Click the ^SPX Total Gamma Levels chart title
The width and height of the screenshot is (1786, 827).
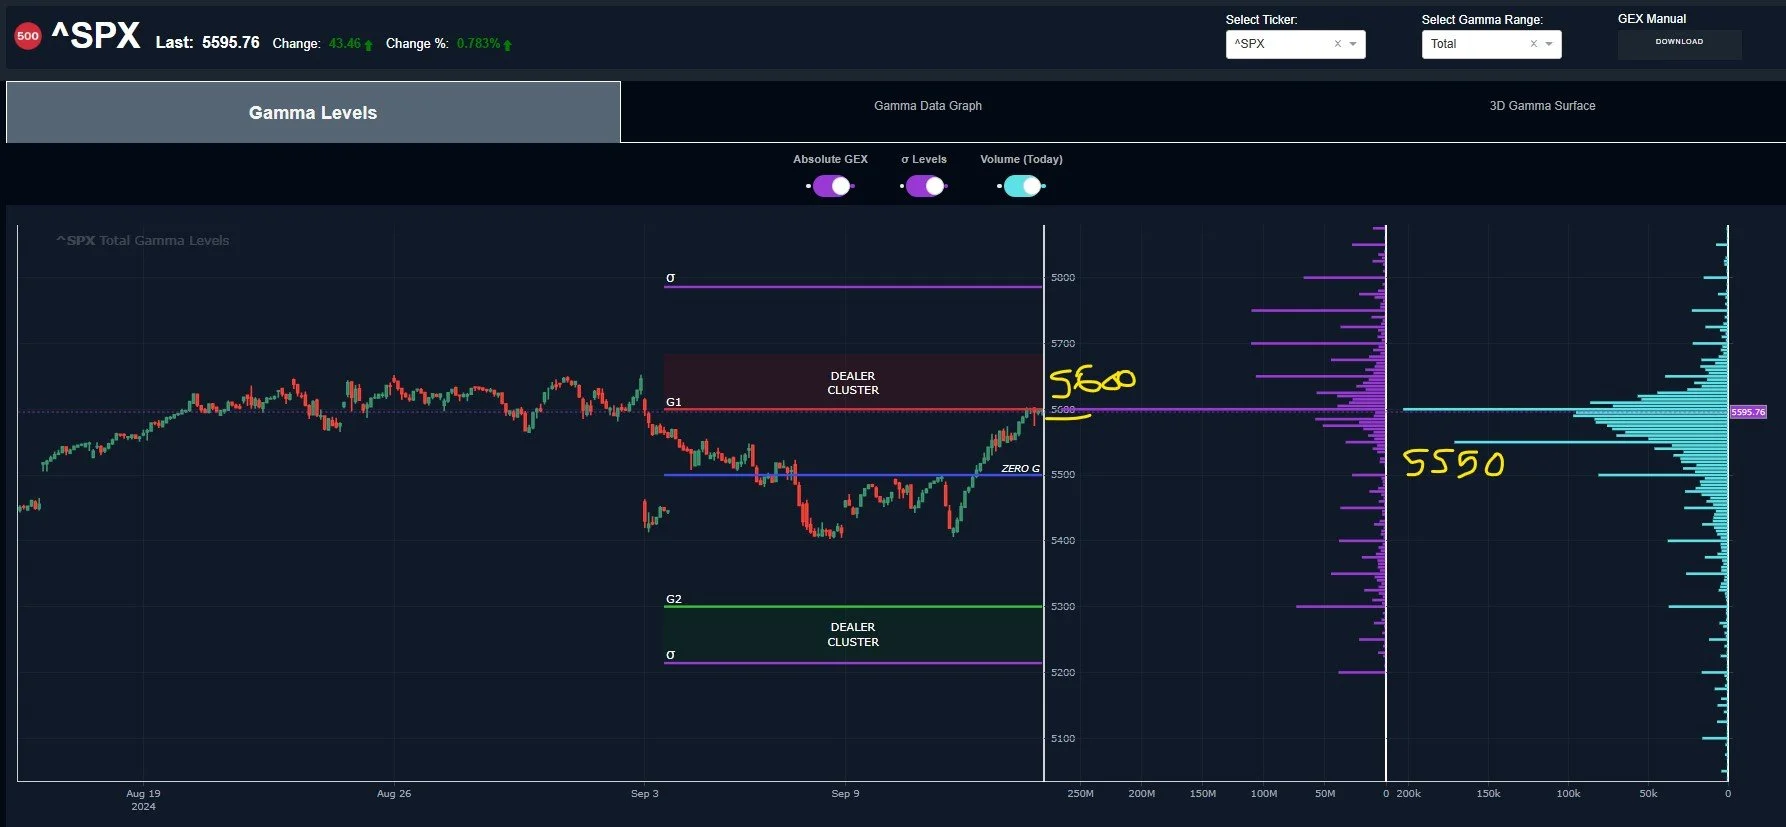tap(143, 240)
